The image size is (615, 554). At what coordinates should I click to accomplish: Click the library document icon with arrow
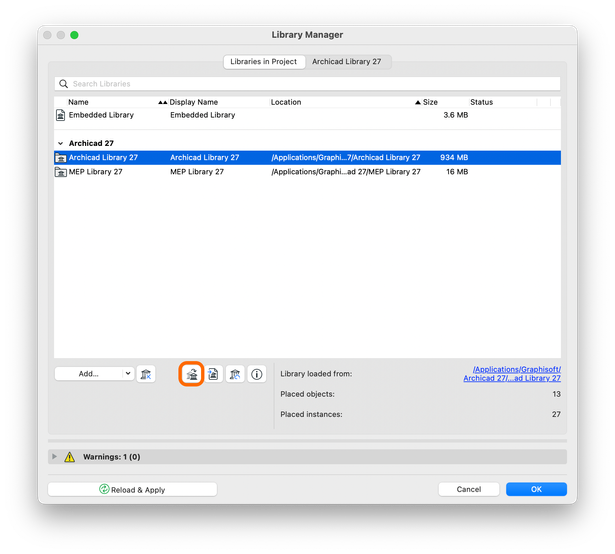coord(213,374)
